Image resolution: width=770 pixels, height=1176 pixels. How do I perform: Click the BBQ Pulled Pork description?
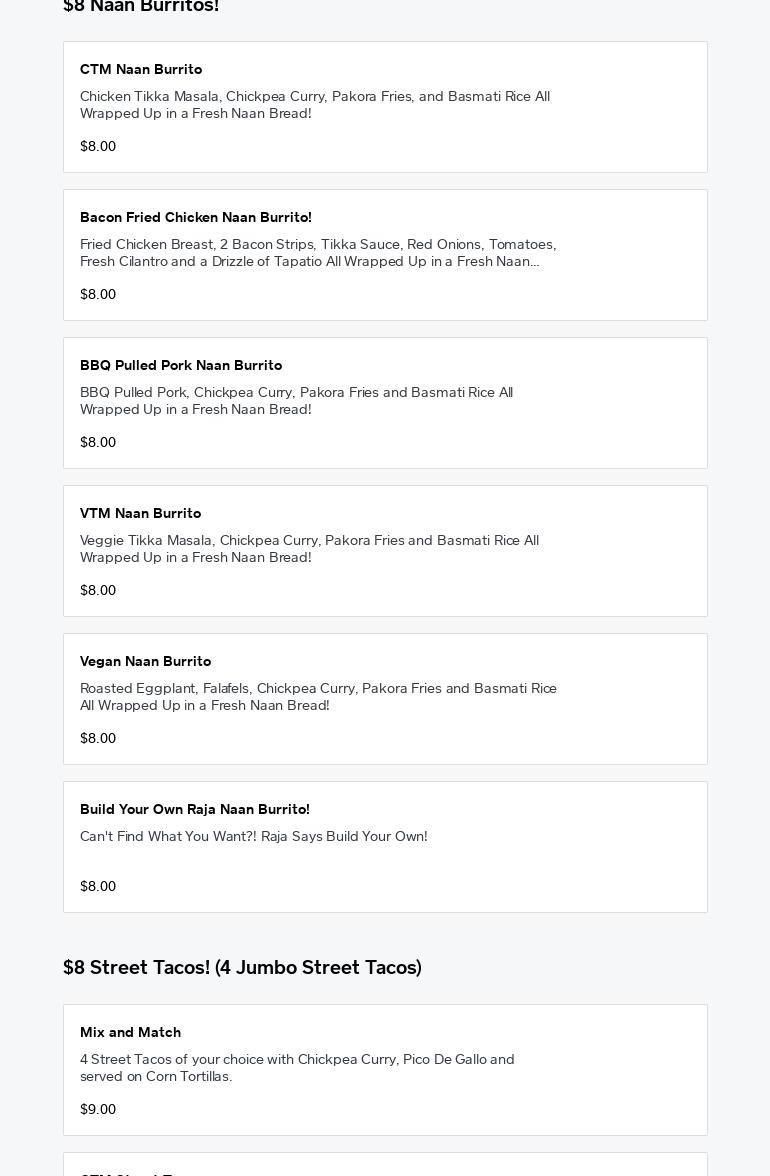(x=297, y=401)
